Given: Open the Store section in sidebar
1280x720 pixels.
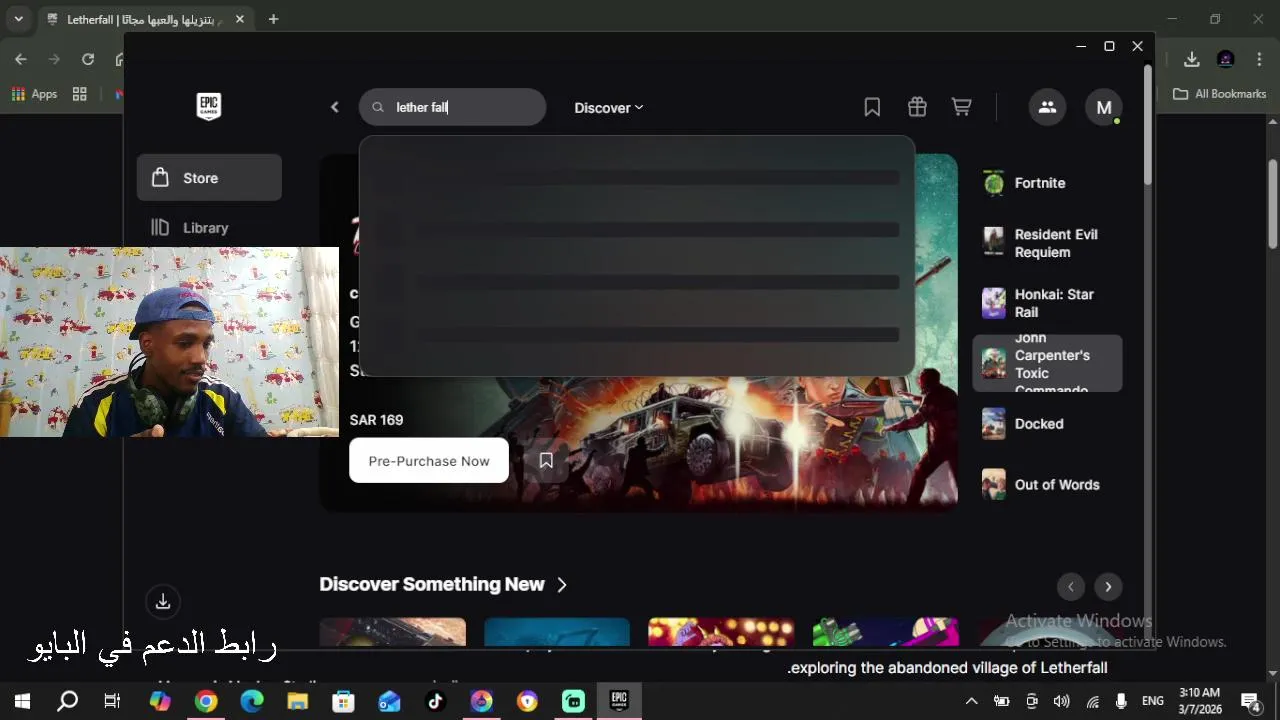Looking at the screenshot, I should coord(209,178).
